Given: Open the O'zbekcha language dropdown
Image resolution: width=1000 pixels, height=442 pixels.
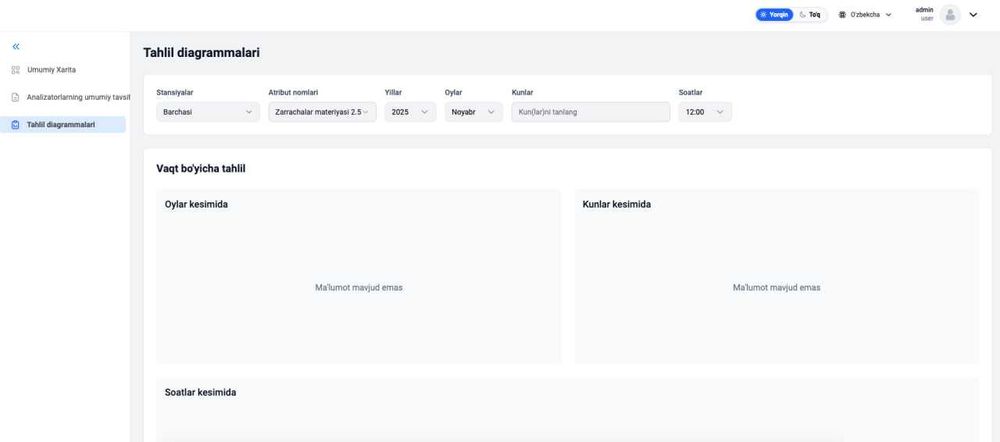Looking at the screenshot, I should click(x=865, y=15).
